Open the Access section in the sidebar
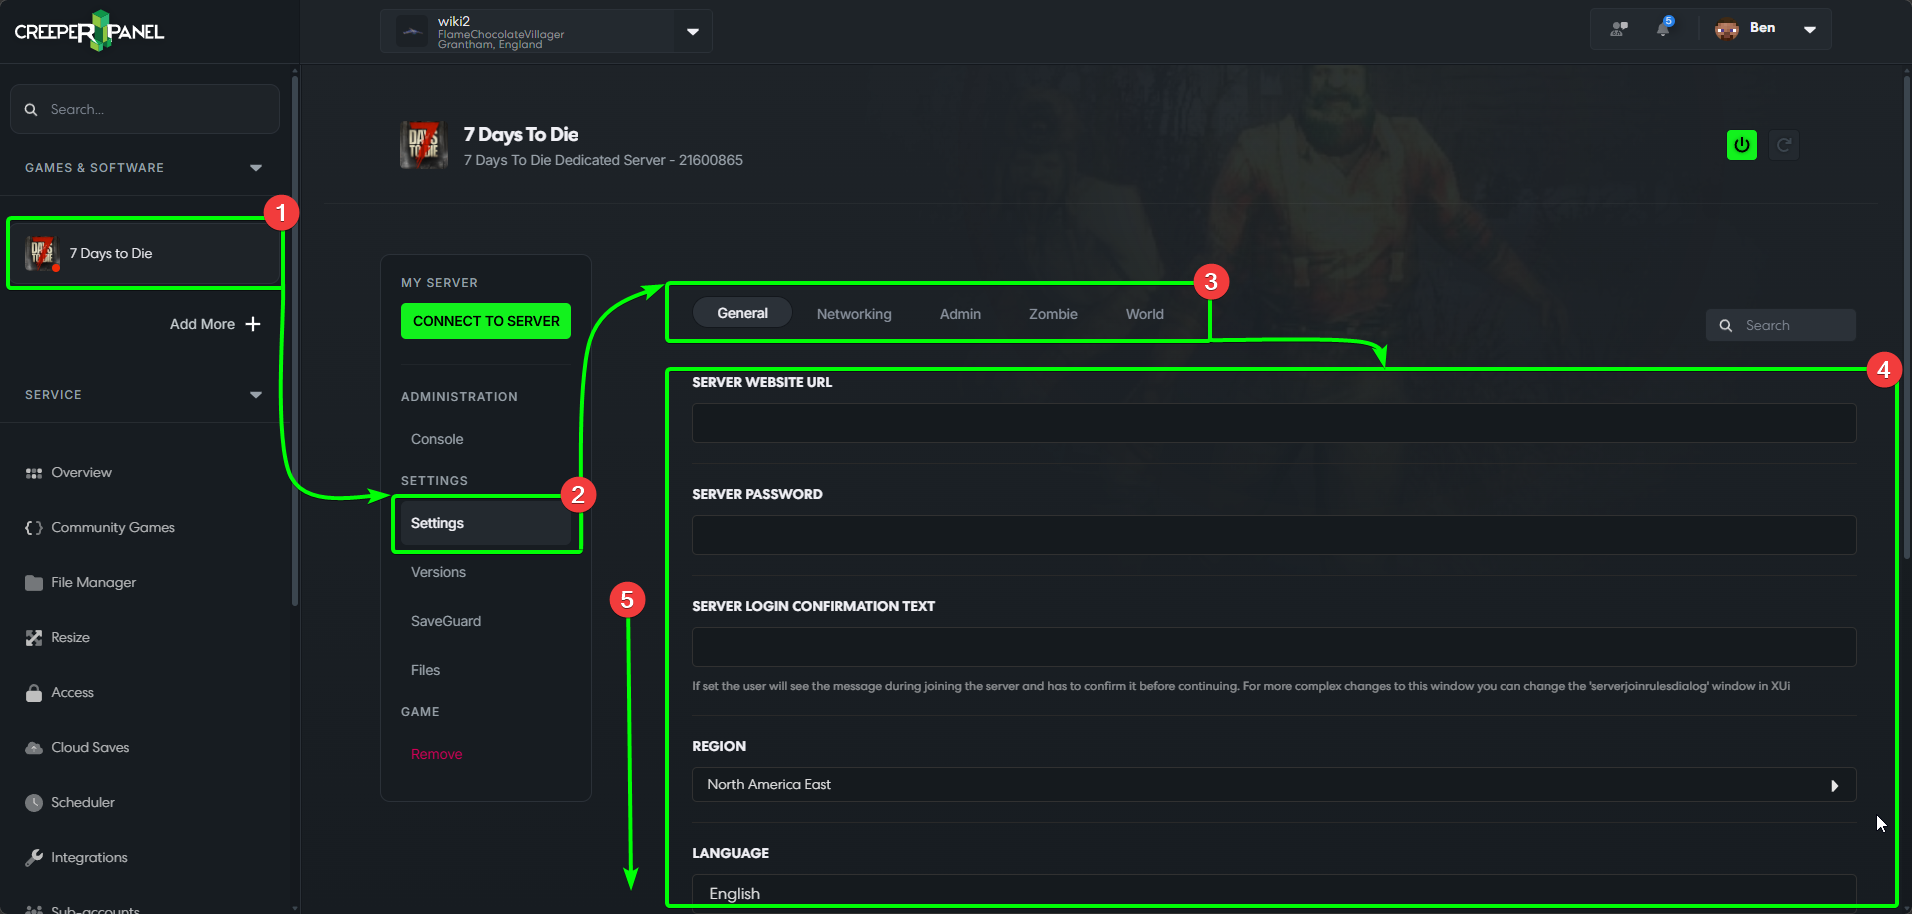 71,692
